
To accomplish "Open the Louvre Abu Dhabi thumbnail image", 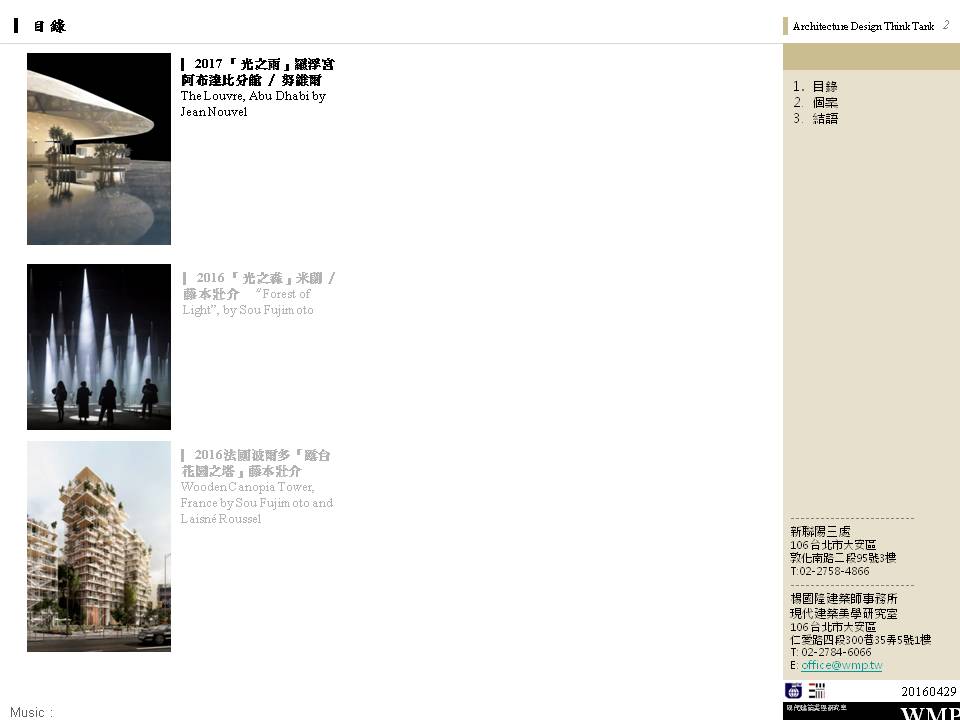I will (99, 149).
